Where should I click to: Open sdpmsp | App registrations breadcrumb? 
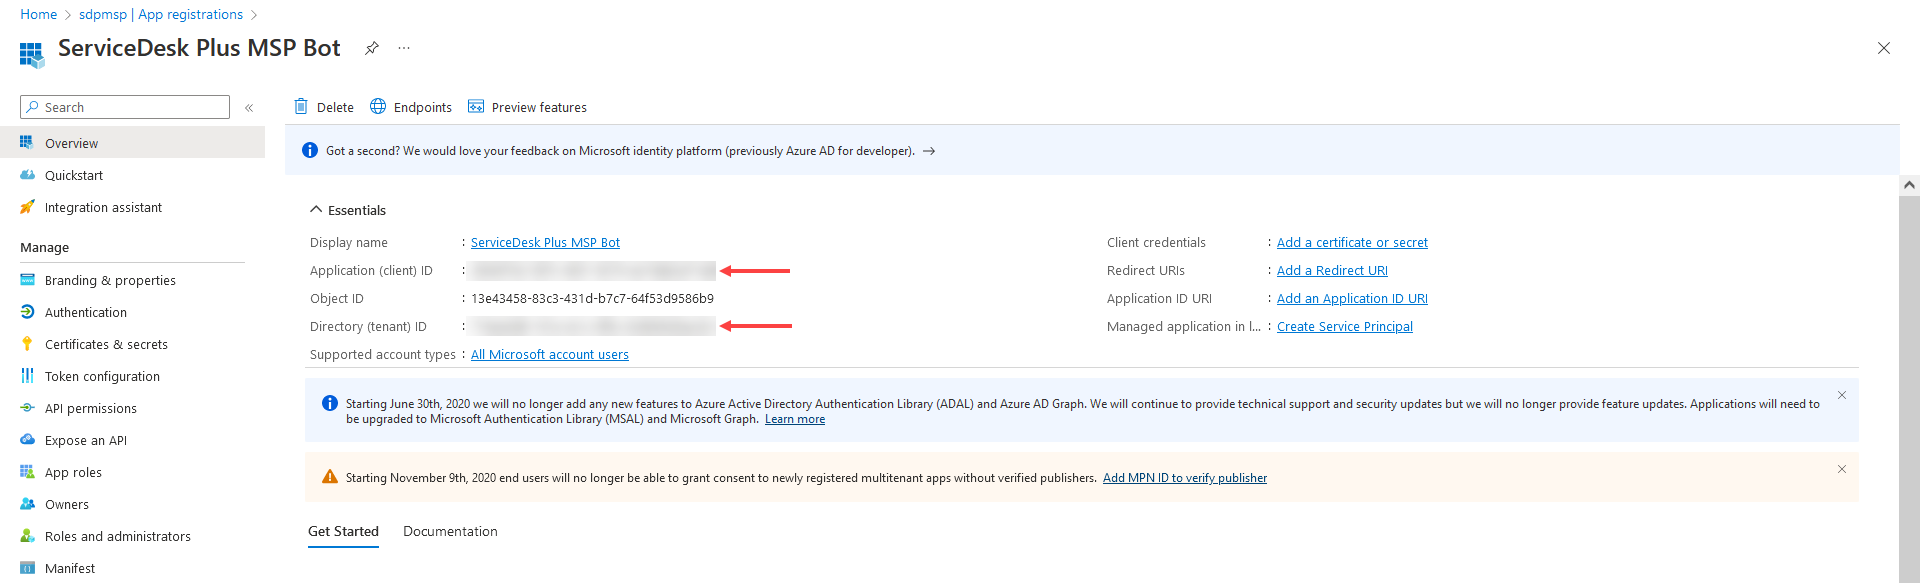coord(161,14)
